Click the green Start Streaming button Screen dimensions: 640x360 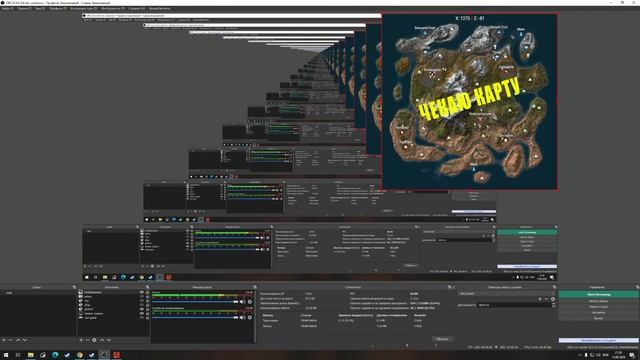click(599, 294)
